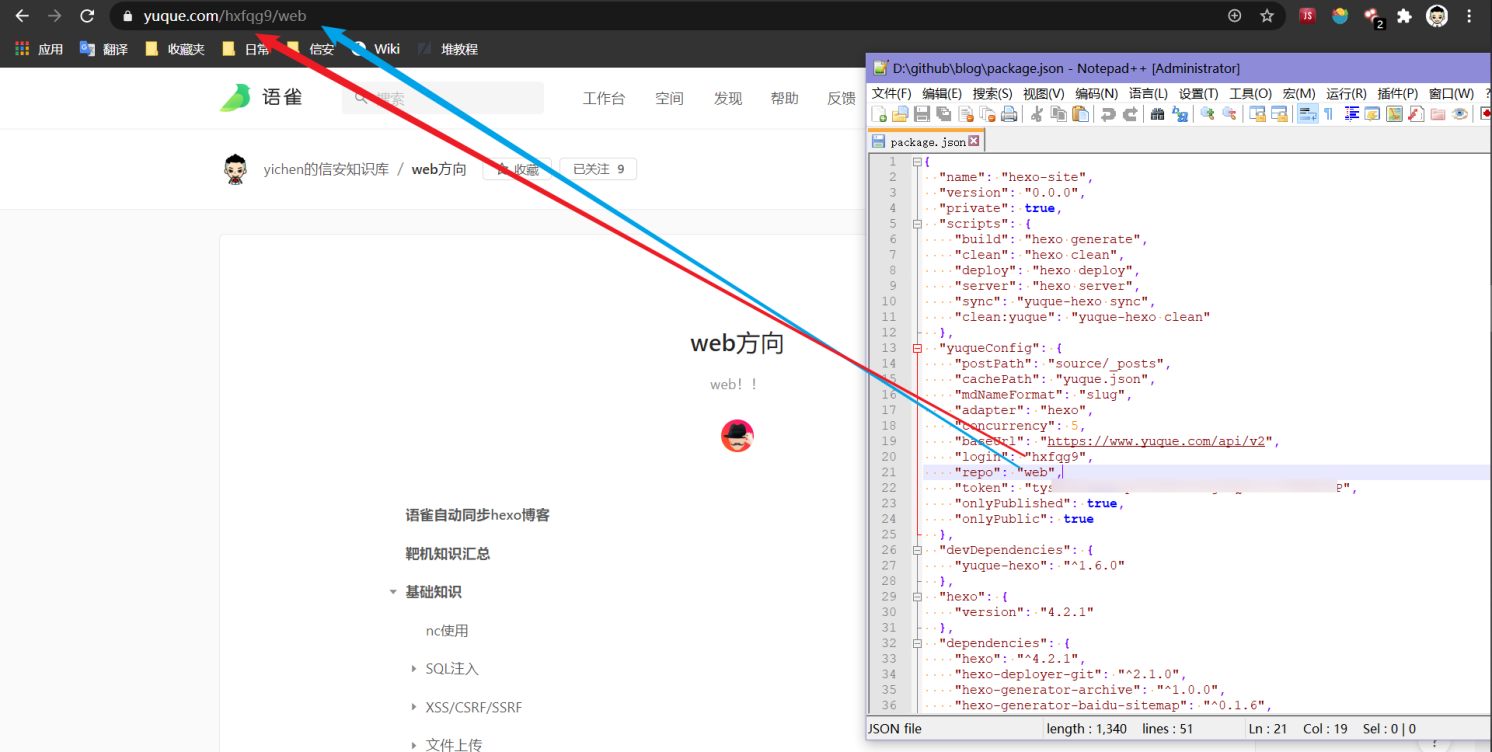1492x752 pixels.
Task: Save all files in Notepad++ toolbar
Action: [943, 114]
